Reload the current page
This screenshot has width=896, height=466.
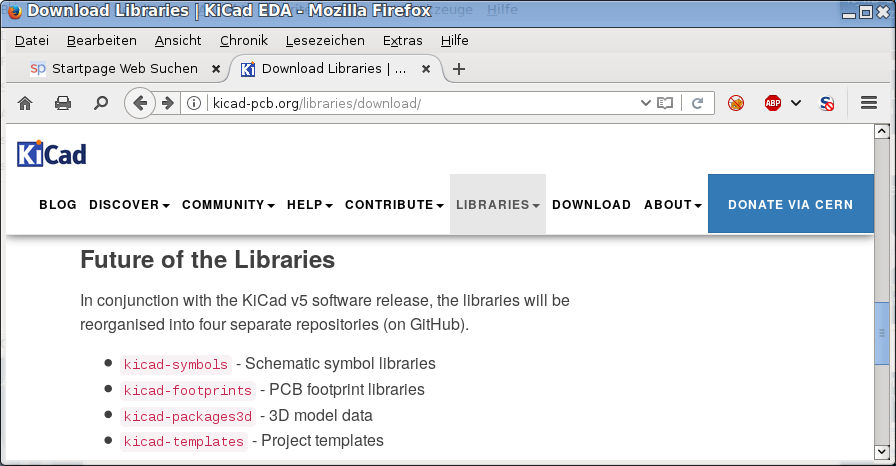[697, 103]
